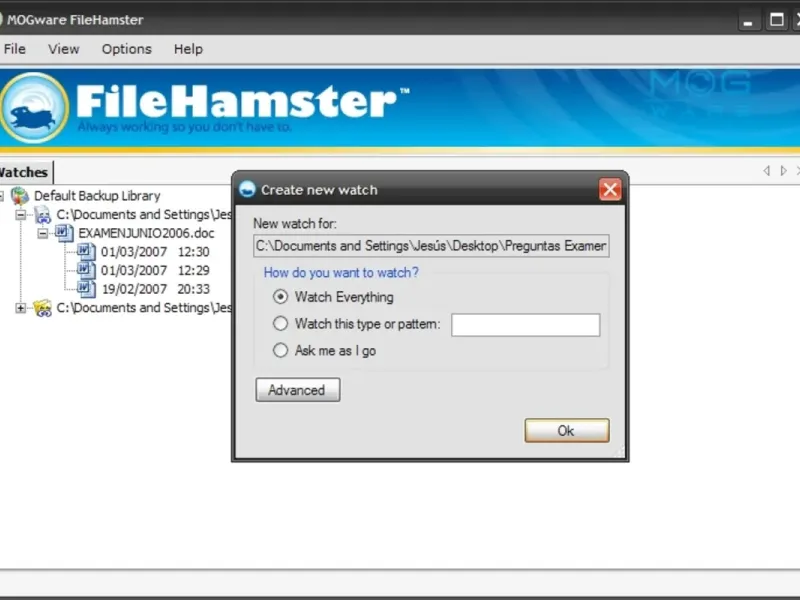This screenshot has width=800, height=600.
Task: Close the Create new watch dialog
Action: pyautogui.click(x=610, y=190)
